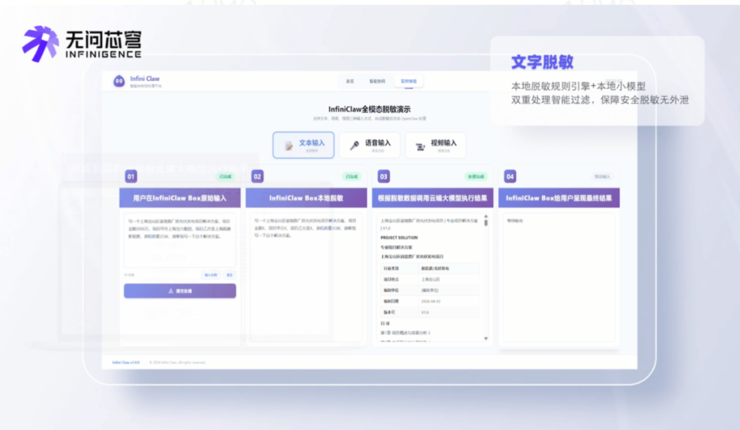Switch to 视频输入 video input mode

(436, 145)
